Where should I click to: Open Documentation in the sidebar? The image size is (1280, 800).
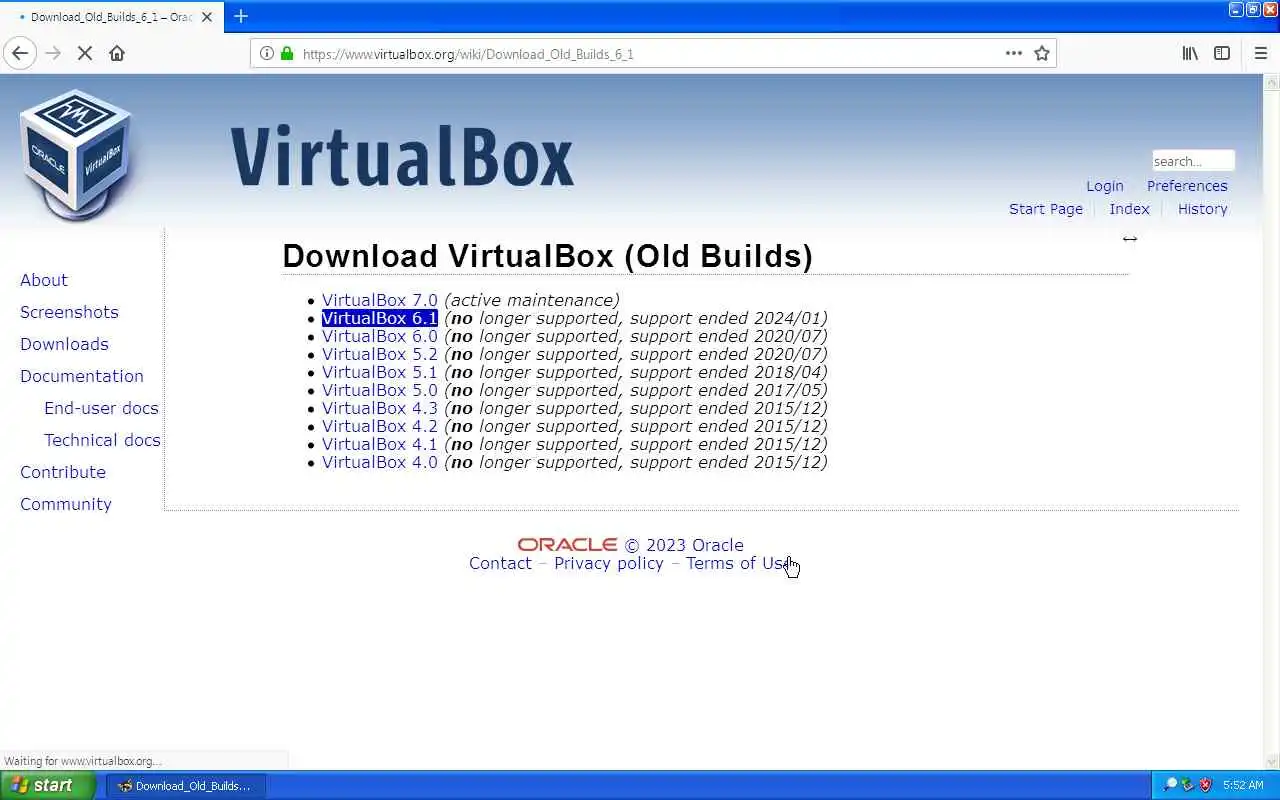click(82, 376)
